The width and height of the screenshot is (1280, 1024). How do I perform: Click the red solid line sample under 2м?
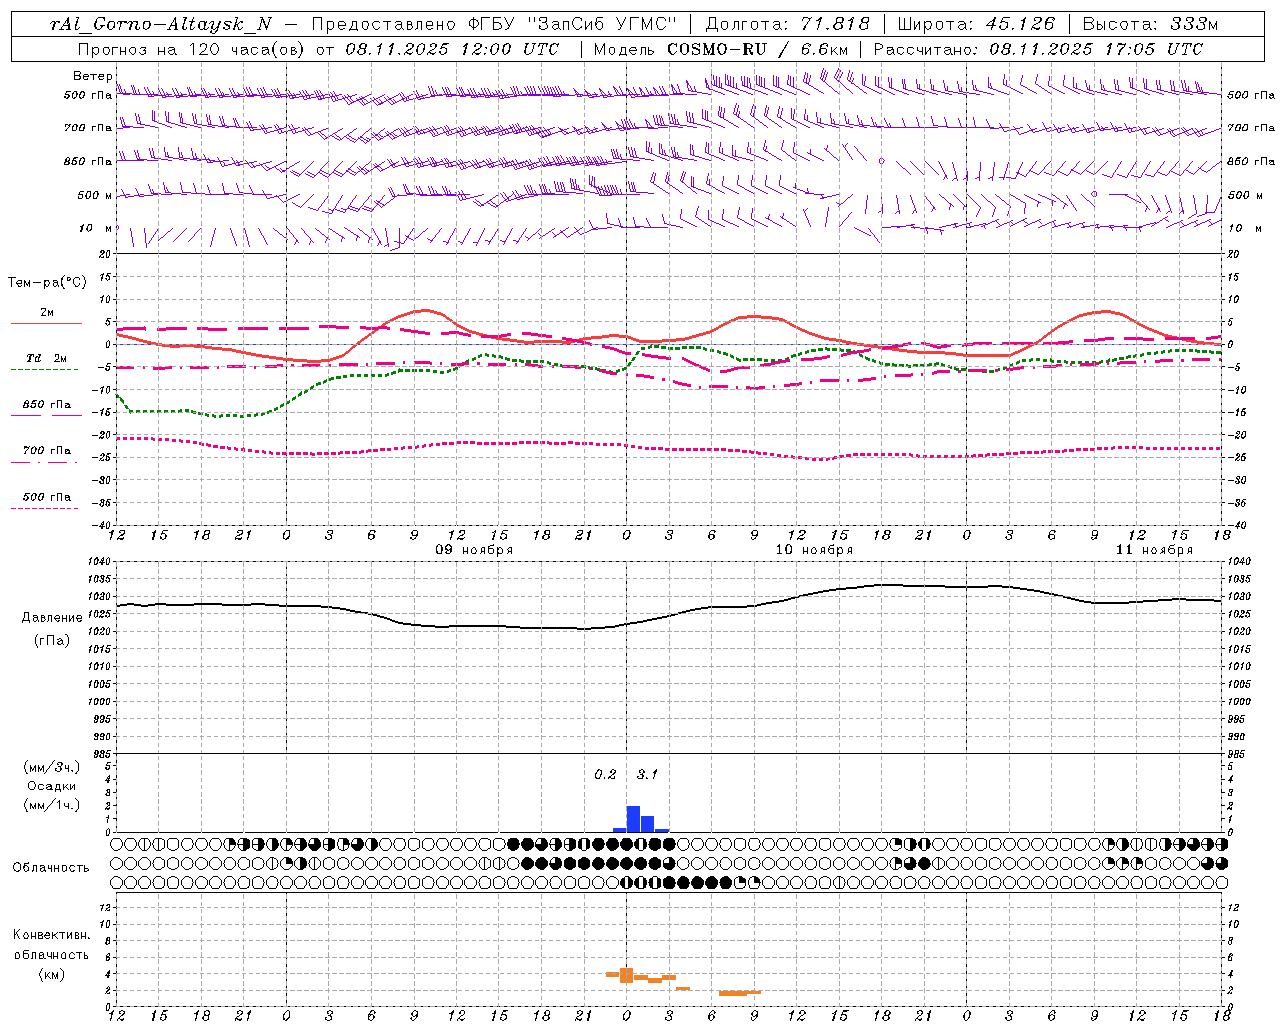pyautogui.click(x=46, y=324)
